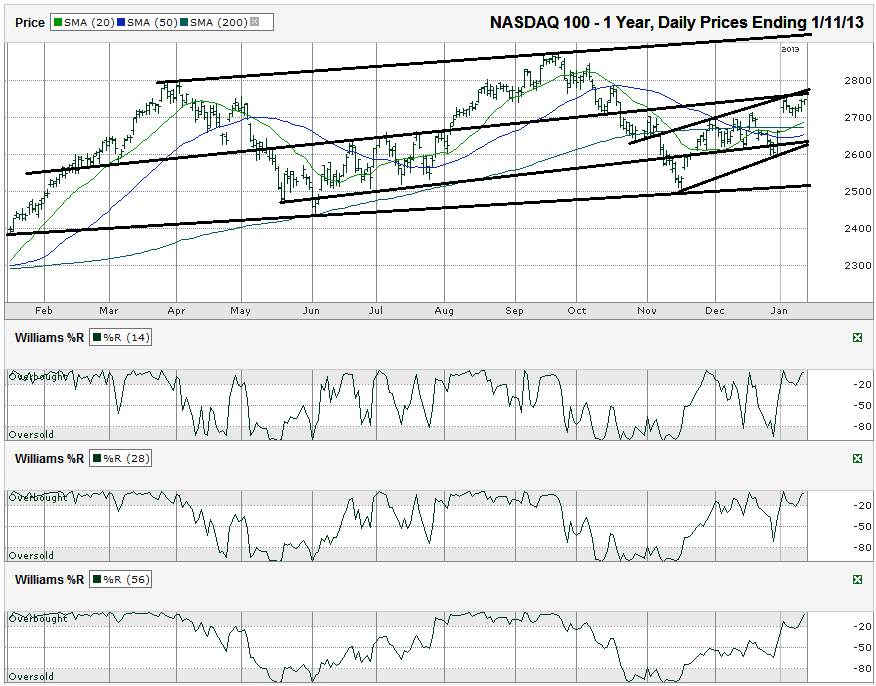Select the Sep label on the time axis
The height and width of the screenshot is (686, 876).
[x=515, y=311]
